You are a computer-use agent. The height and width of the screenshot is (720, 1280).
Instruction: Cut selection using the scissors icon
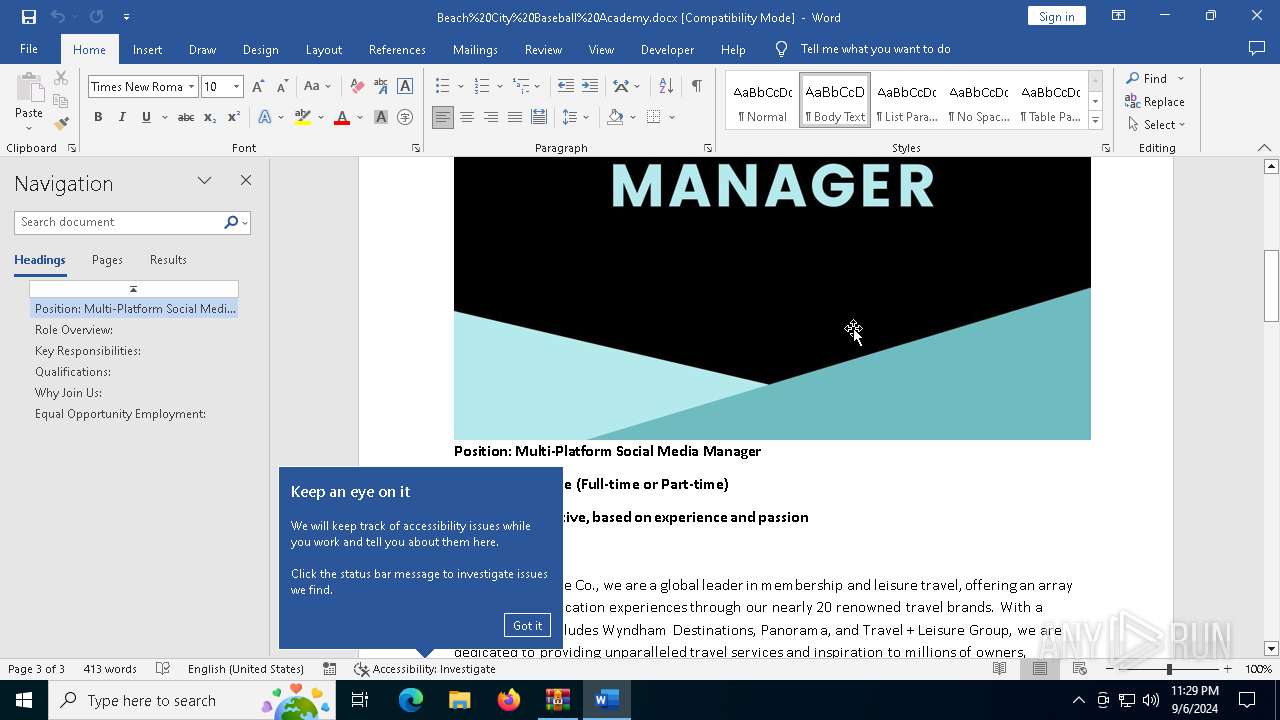[61, 78]
